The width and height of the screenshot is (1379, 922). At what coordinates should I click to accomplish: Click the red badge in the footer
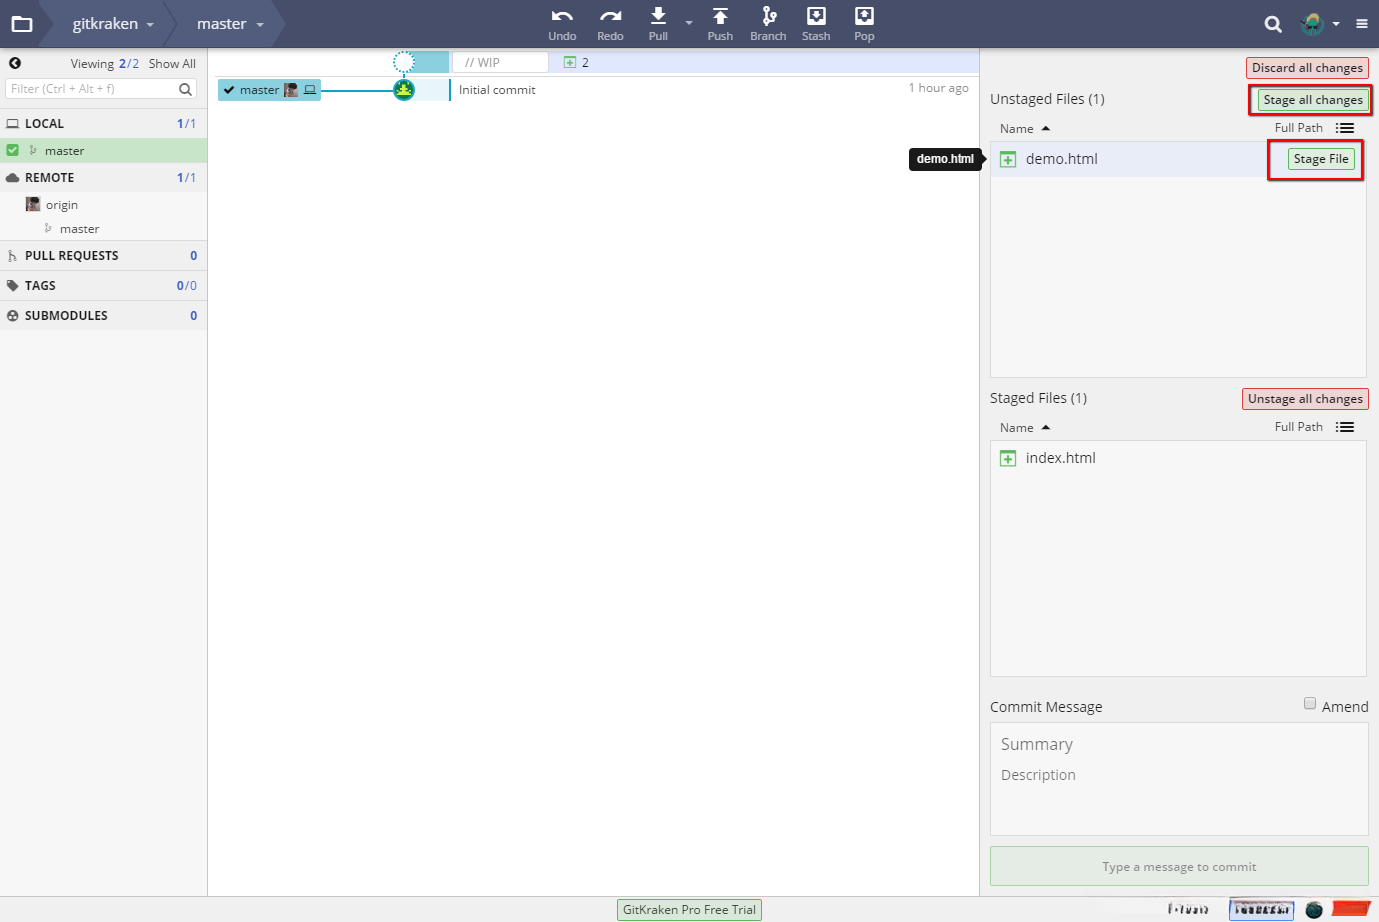(x=1351, y=909)
